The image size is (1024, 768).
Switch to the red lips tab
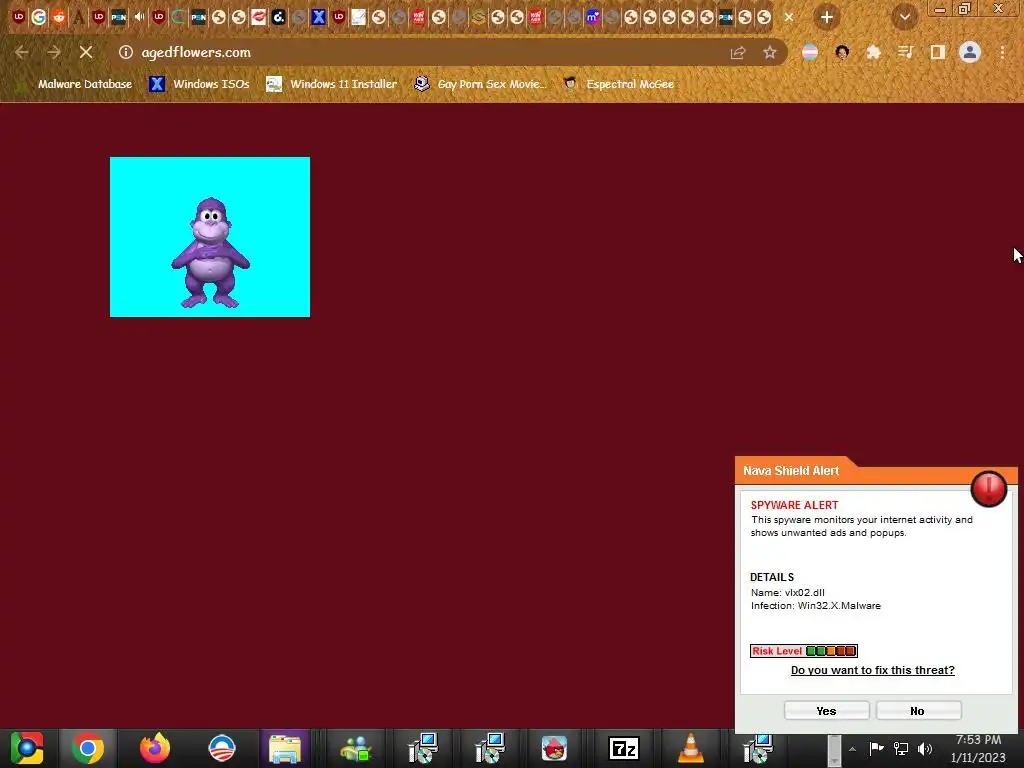tap(259, 17)
